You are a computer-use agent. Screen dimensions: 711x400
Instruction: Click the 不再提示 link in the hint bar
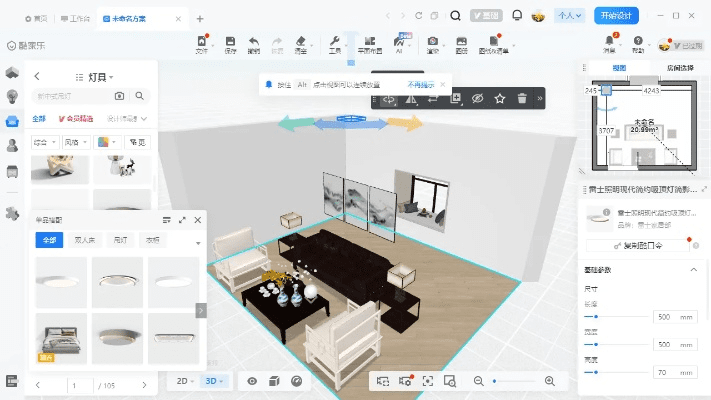coord(421,85)
